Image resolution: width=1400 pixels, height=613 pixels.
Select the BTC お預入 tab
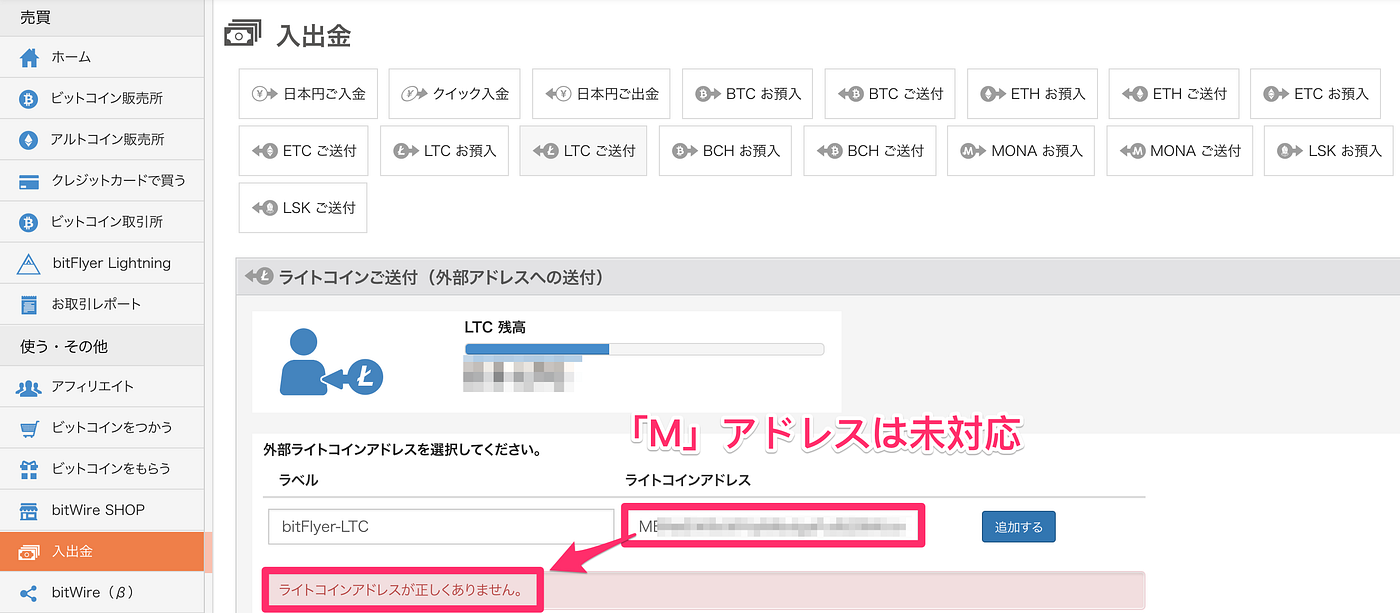[748, 94]
